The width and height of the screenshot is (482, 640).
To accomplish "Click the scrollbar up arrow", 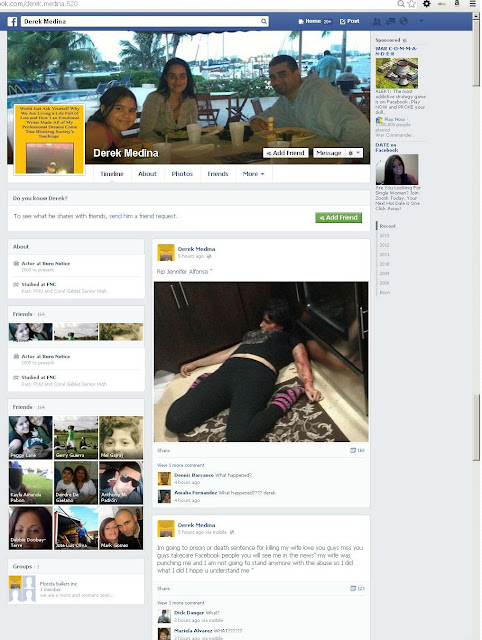I will tap(476, 16).
